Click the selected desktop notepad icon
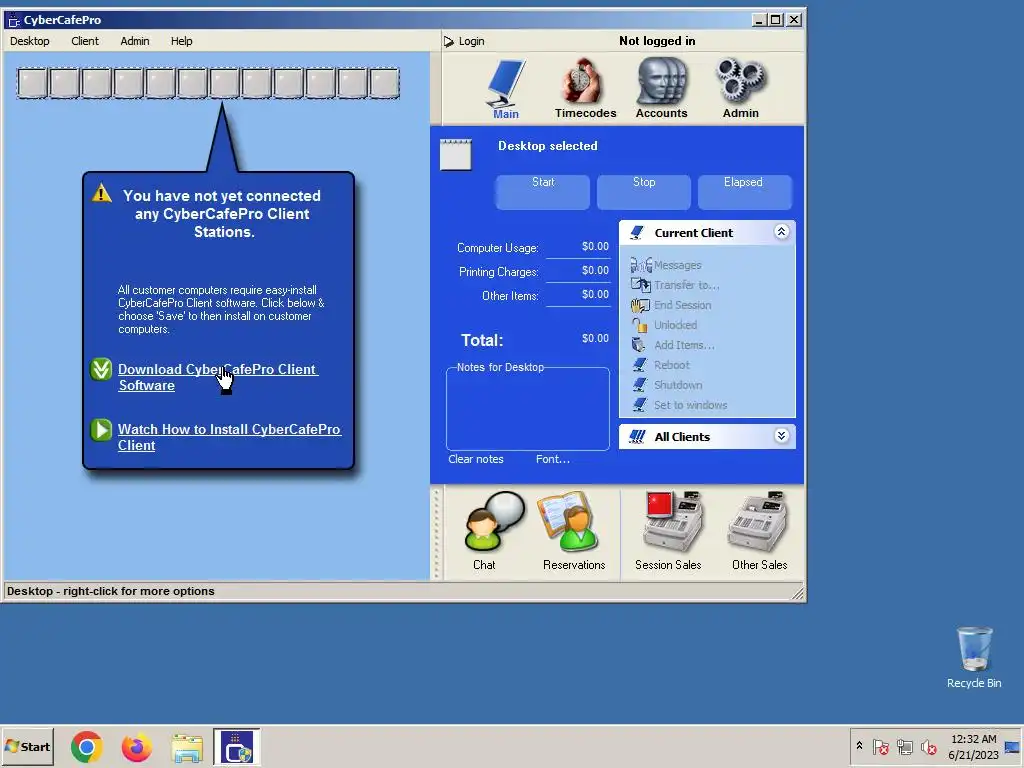The image size is (1024, 768). click(x=456, y=155)
